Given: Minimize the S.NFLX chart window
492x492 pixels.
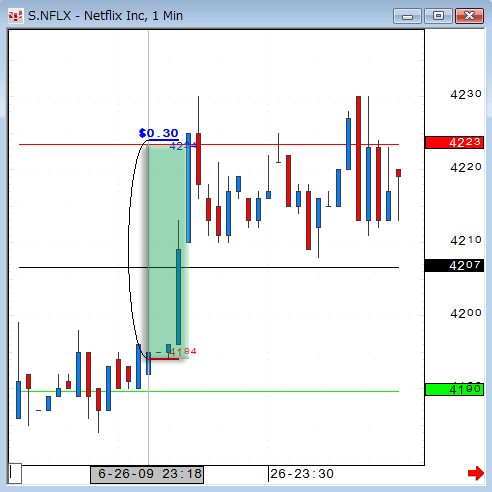Looking at the screenshot, I should (407, 16).
